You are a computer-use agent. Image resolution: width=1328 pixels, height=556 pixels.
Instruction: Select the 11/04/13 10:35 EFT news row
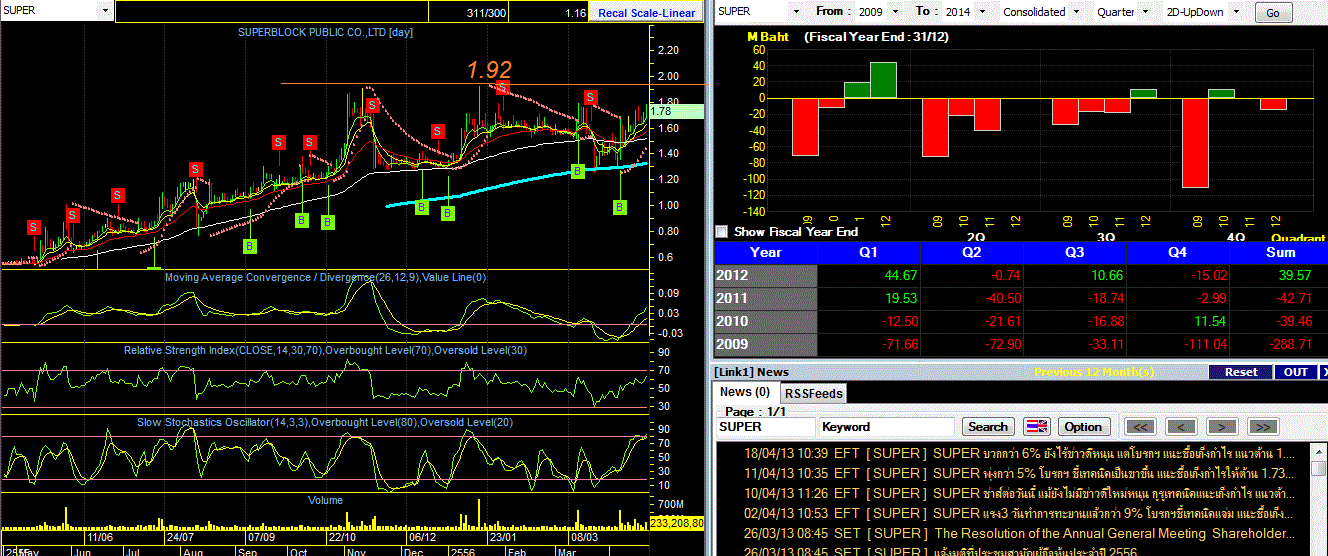point(1013,474)
